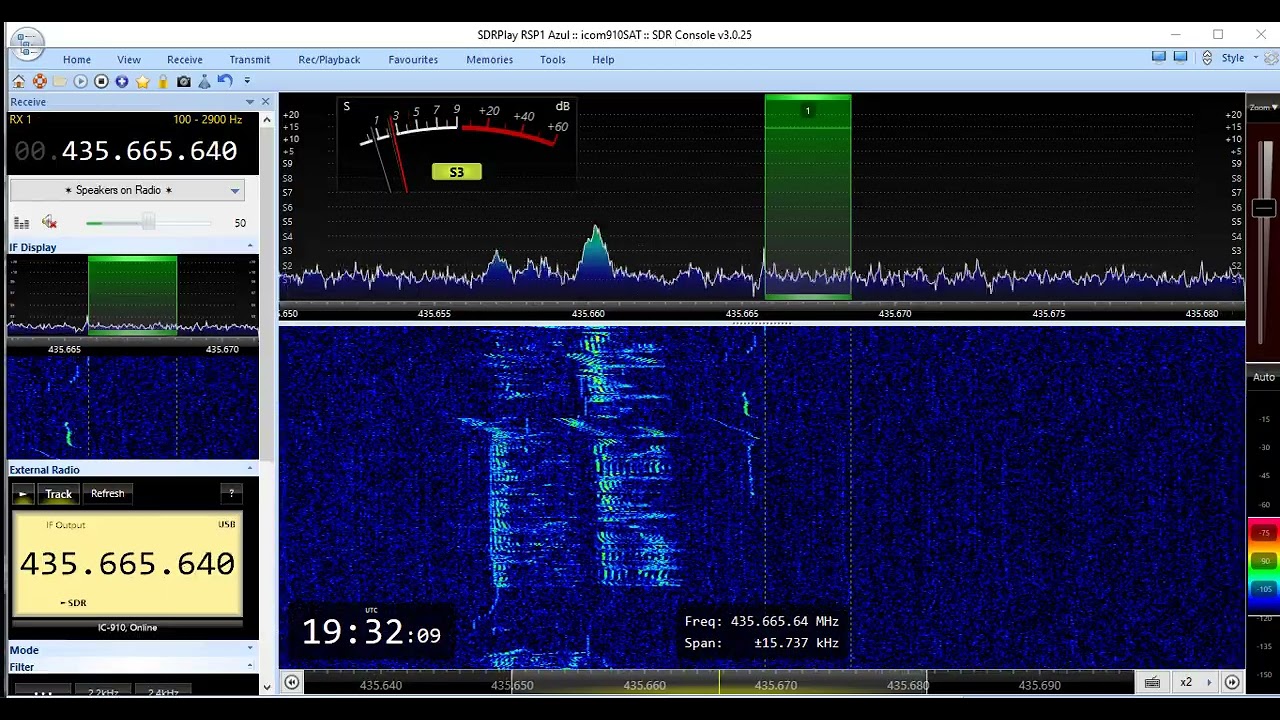Open the Receive ribbon tab
1280x720 pixels.
click(x=185, y=60)
